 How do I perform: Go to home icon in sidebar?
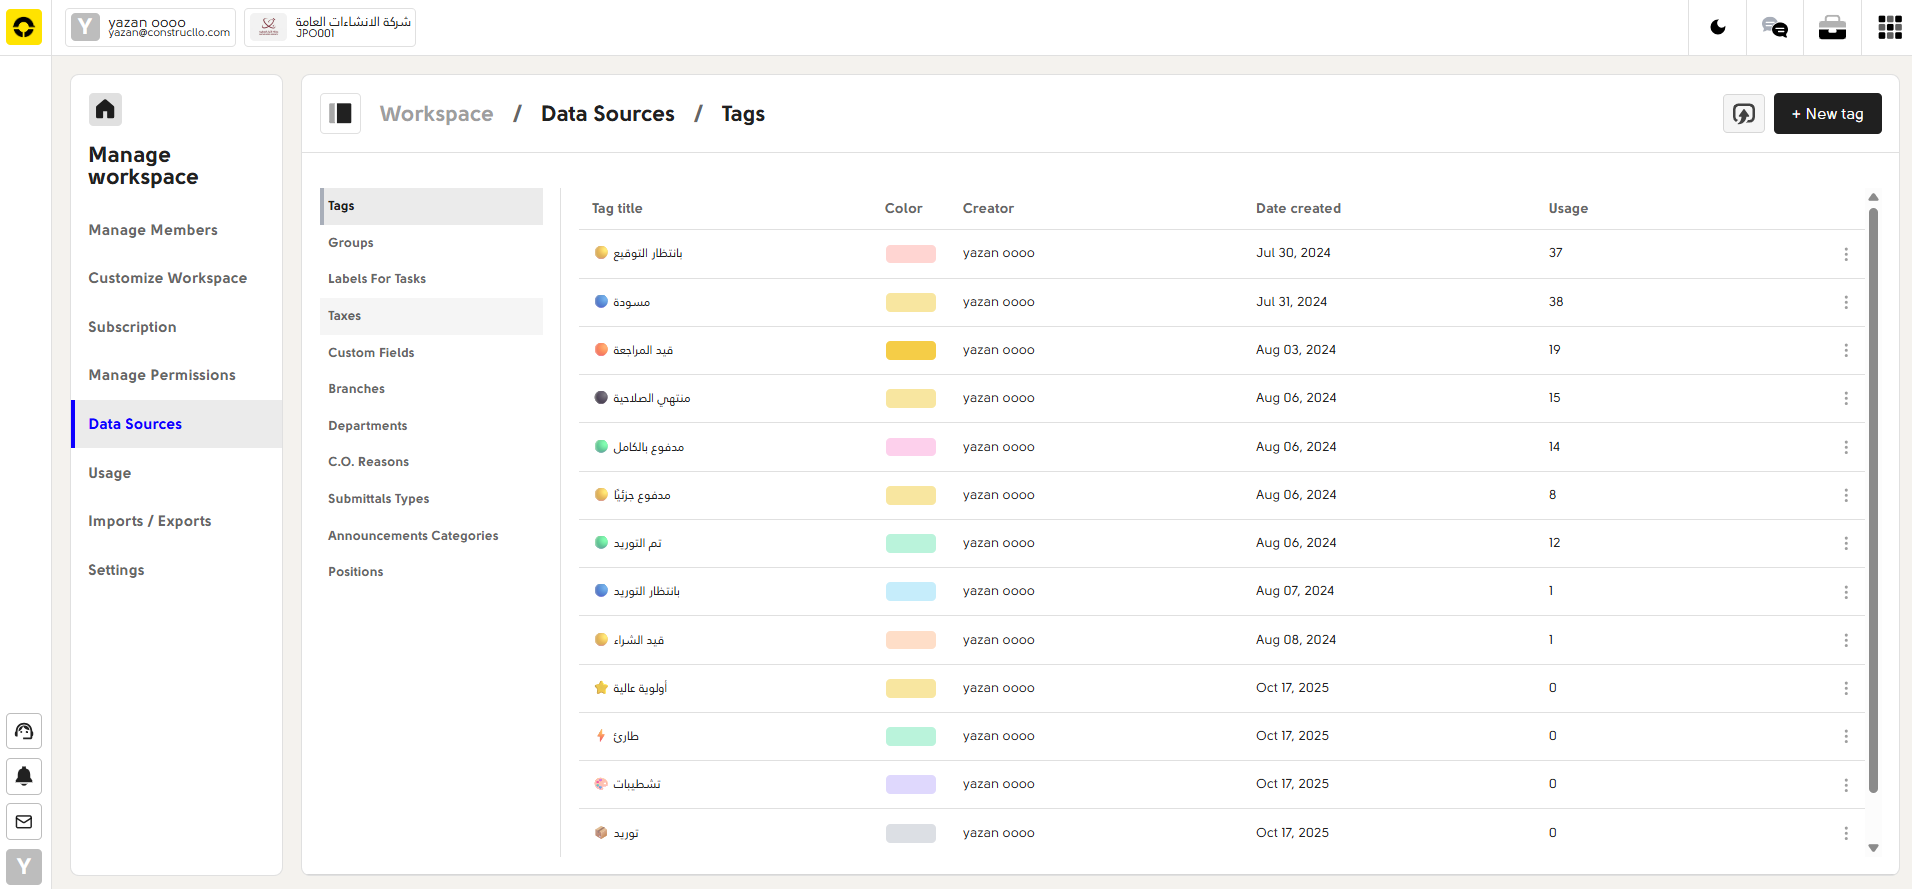(x=105, y=109)
